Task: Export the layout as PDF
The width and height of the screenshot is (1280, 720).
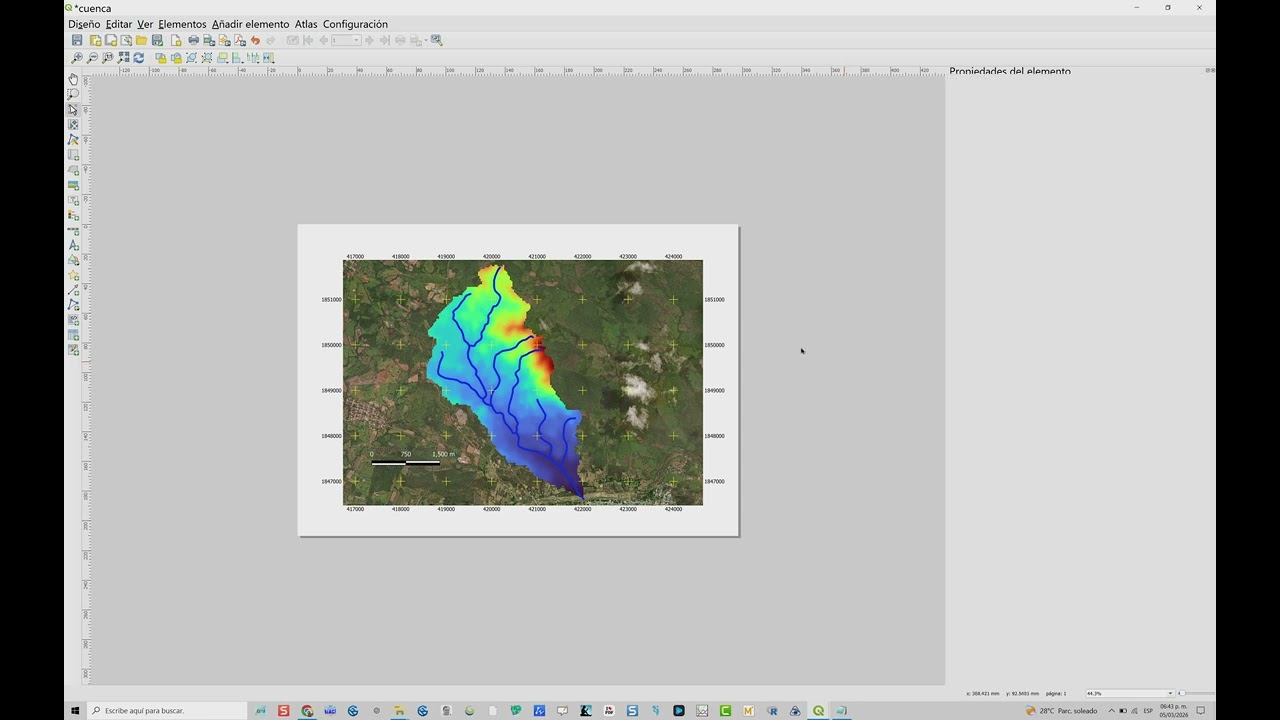Action: point(240,40)
